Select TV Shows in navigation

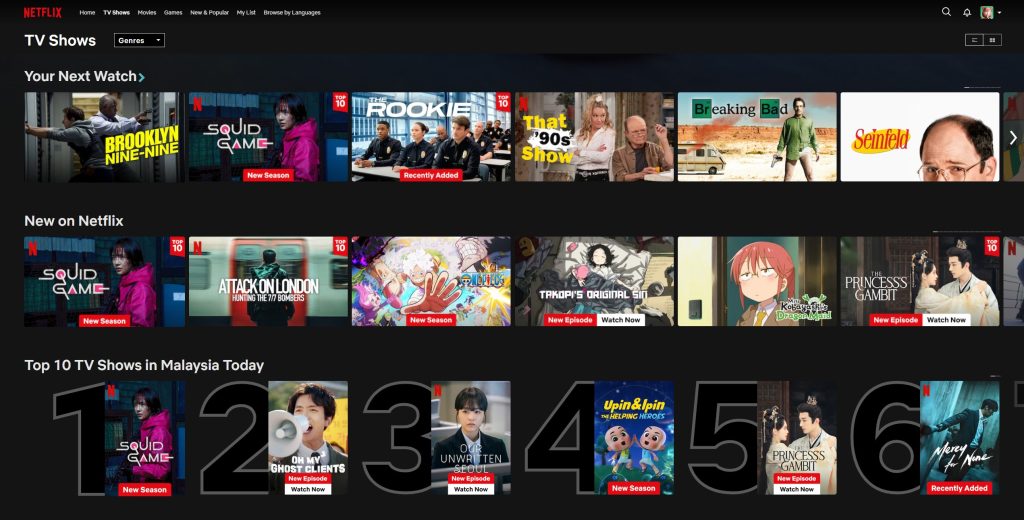click(116, 12)
